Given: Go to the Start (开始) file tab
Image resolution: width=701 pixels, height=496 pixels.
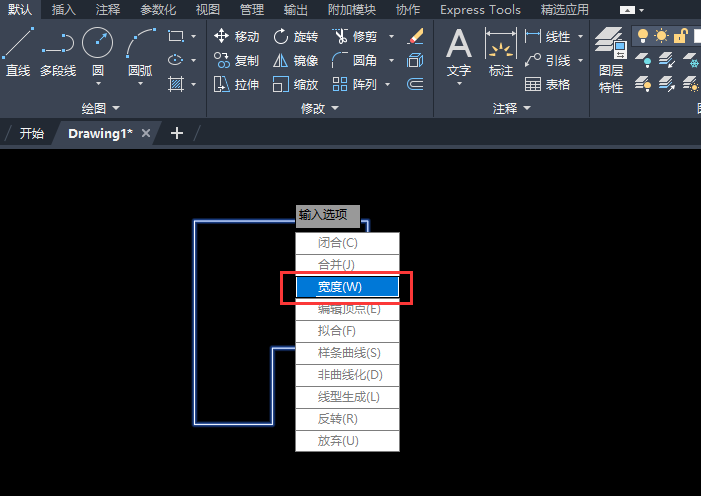Looking at the screenshot, I should (31, 133).
